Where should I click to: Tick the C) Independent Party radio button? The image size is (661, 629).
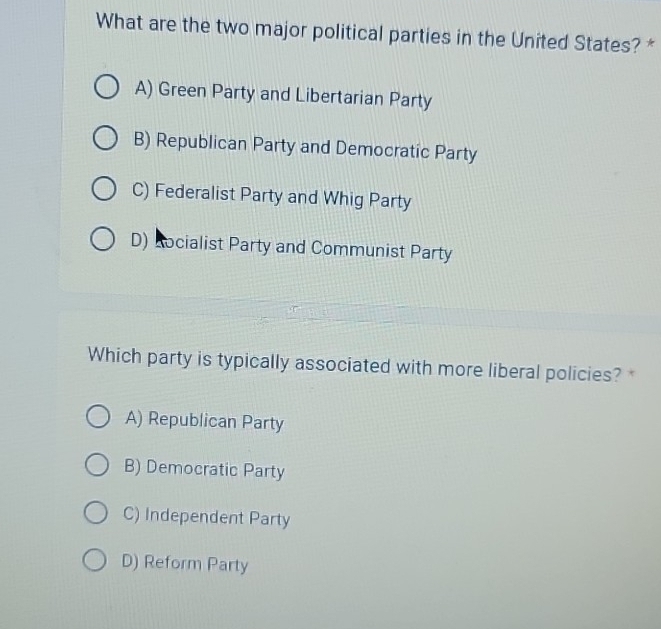click(x=96, y=512)
